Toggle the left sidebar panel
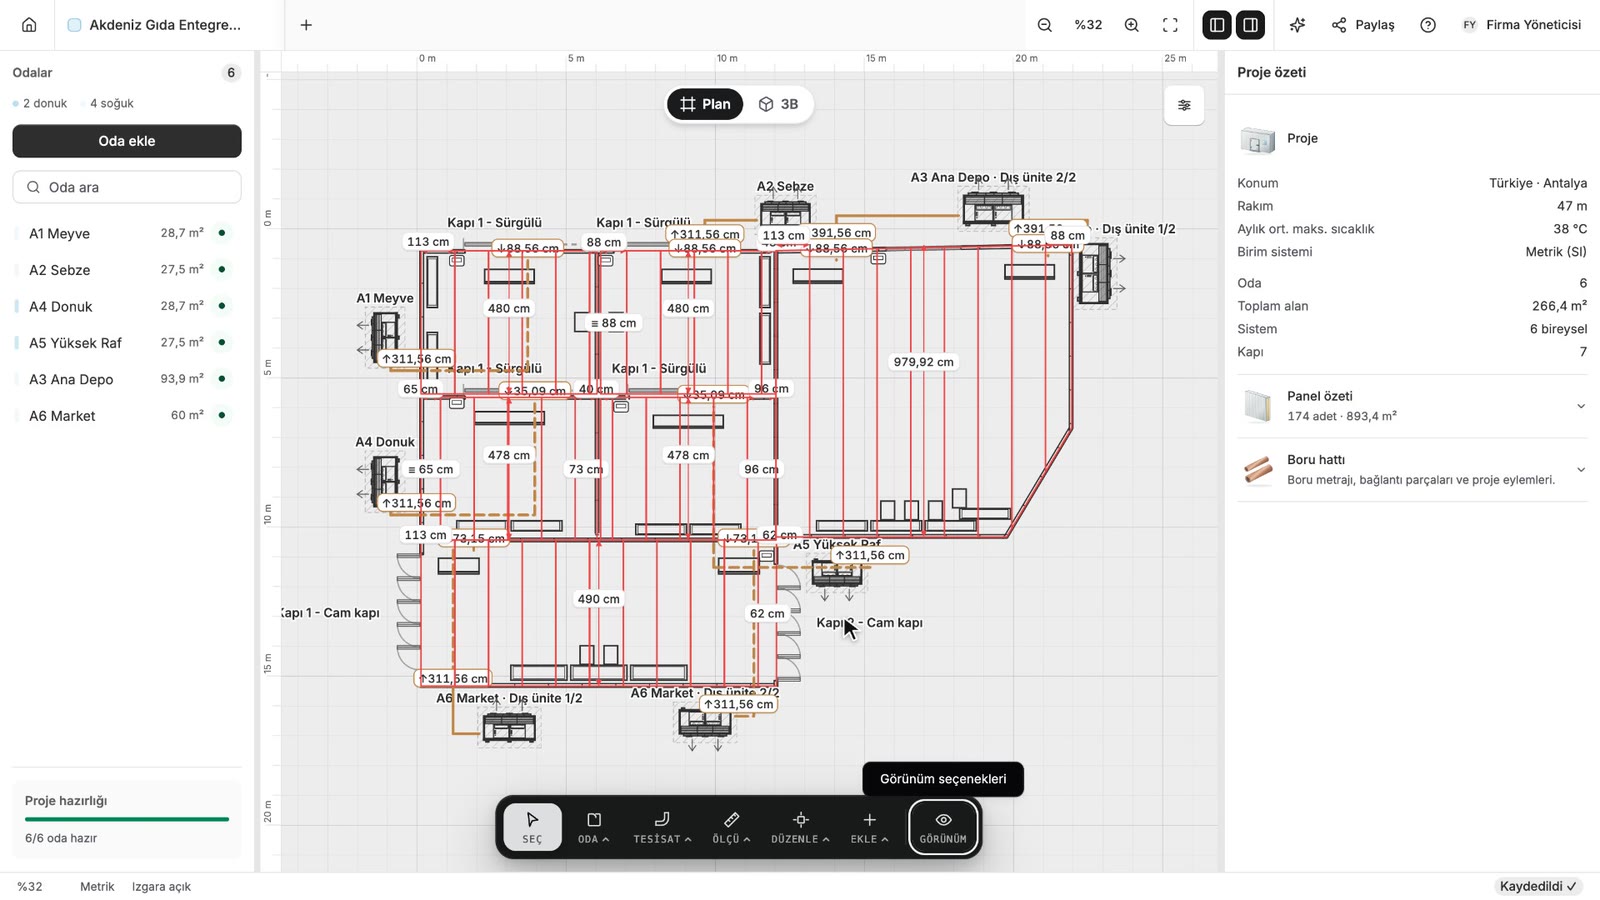The height and width of the screenshot is (900, 1600). 1216,25
